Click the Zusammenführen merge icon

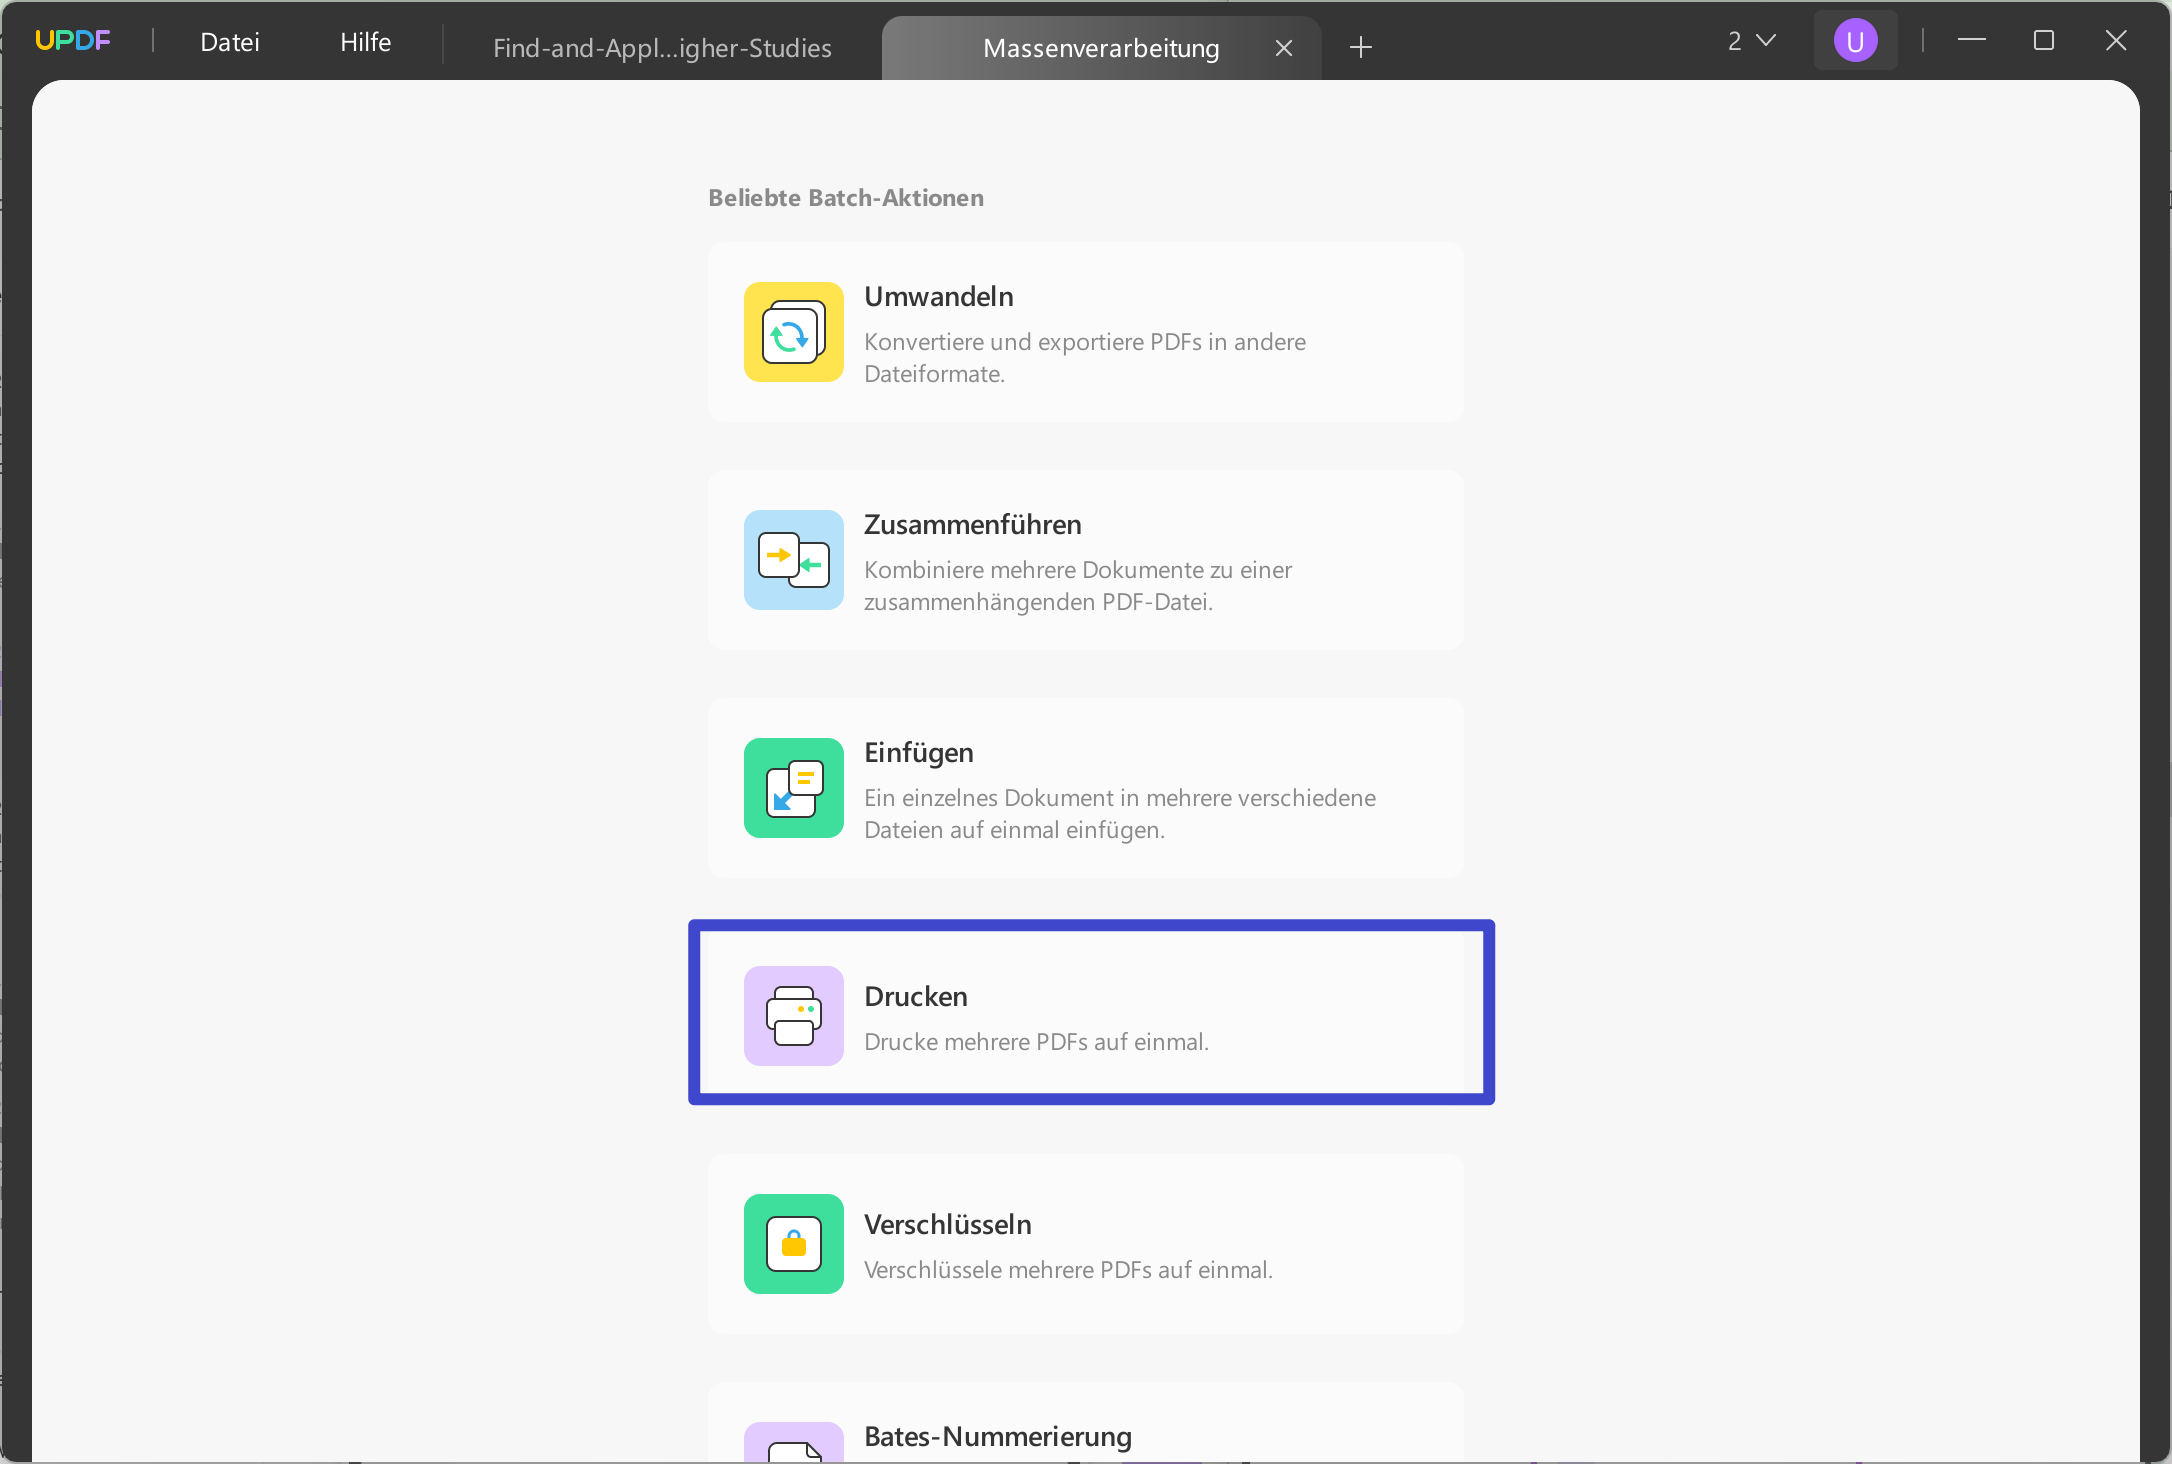(x=793, y=560)
